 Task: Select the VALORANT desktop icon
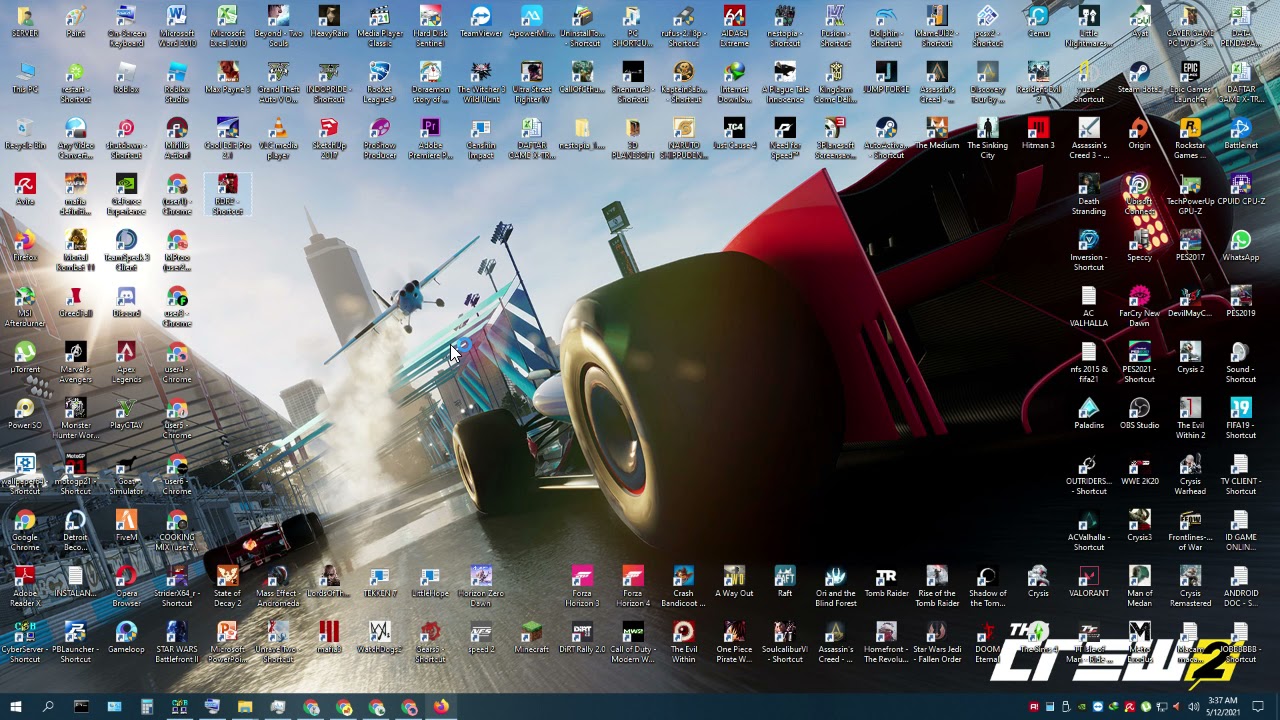click(1089, 583)
